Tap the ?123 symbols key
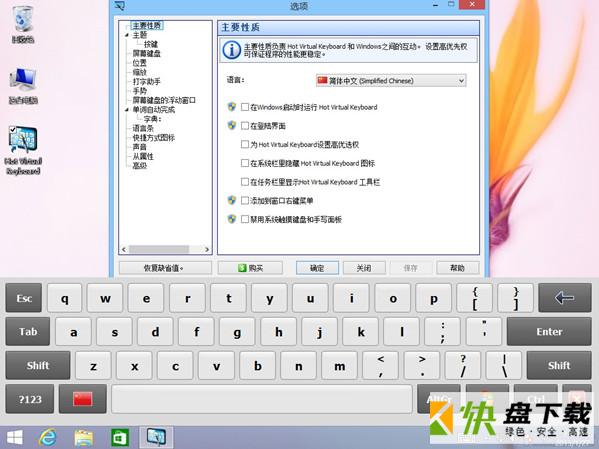This screenshot has width=599, height=449. point(30,399)
